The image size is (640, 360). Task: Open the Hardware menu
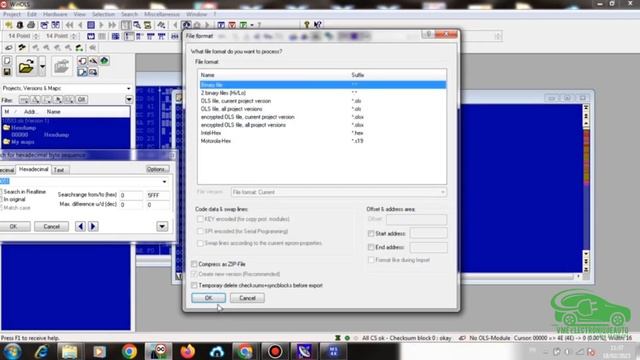(55, 14)
